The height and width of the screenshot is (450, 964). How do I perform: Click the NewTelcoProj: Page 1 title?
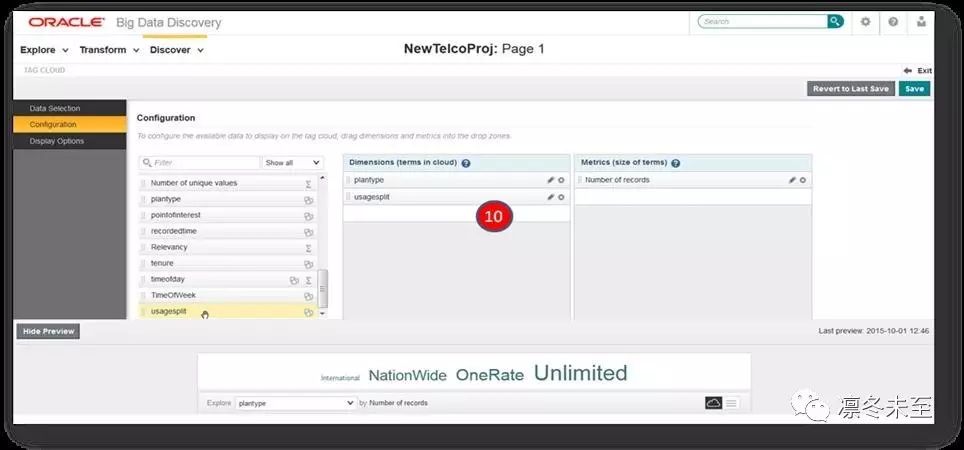pos(474,49)
